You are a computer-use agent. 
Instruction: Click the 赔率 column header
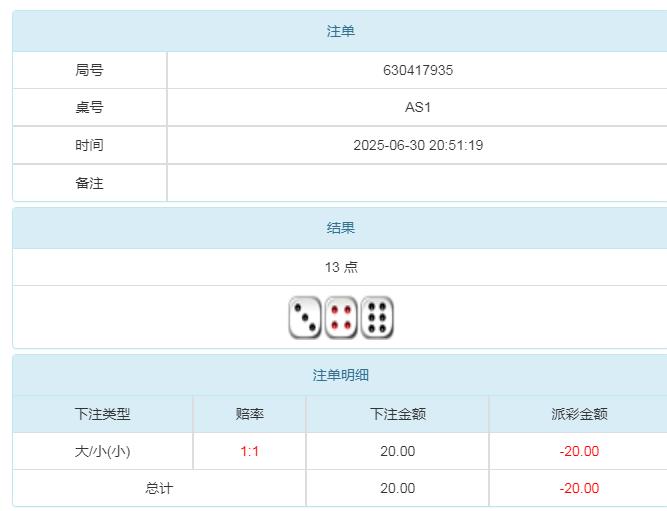(x=249, y=413)
